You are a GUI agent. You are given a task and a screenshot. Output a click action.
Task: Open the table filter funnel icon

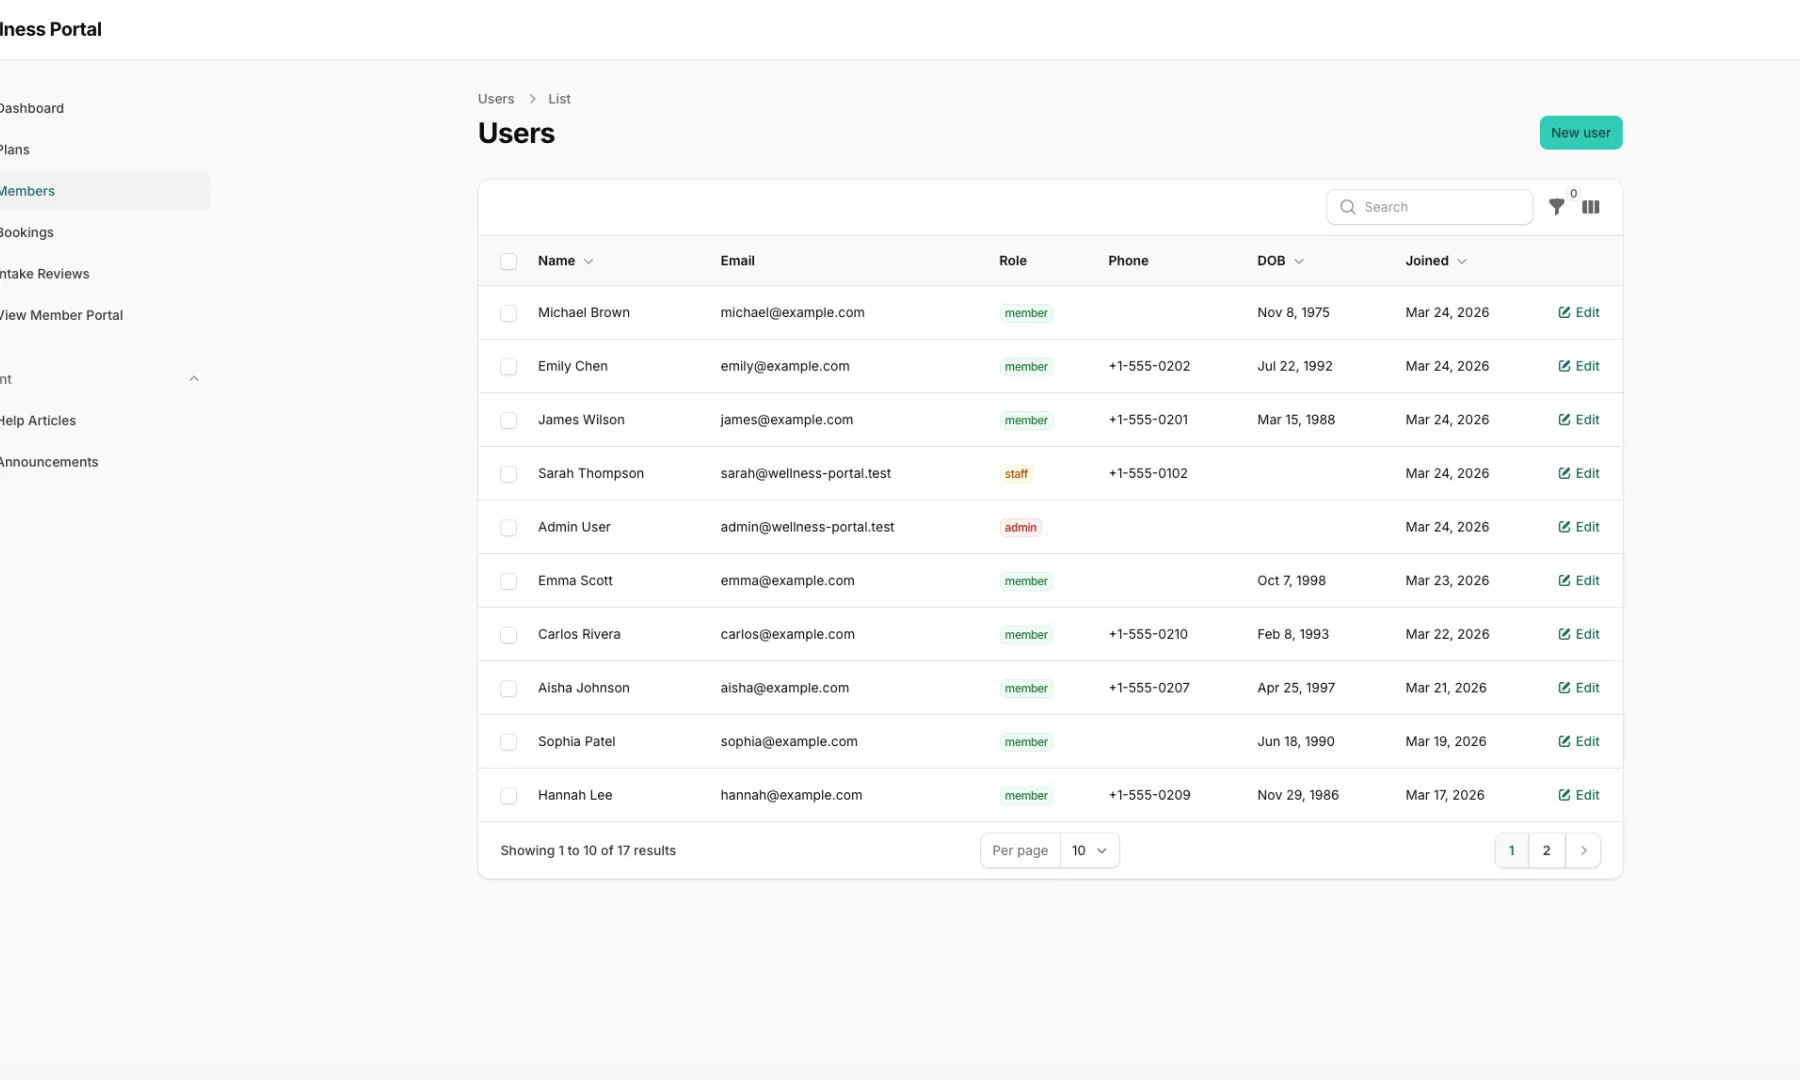pos(1556,207)
